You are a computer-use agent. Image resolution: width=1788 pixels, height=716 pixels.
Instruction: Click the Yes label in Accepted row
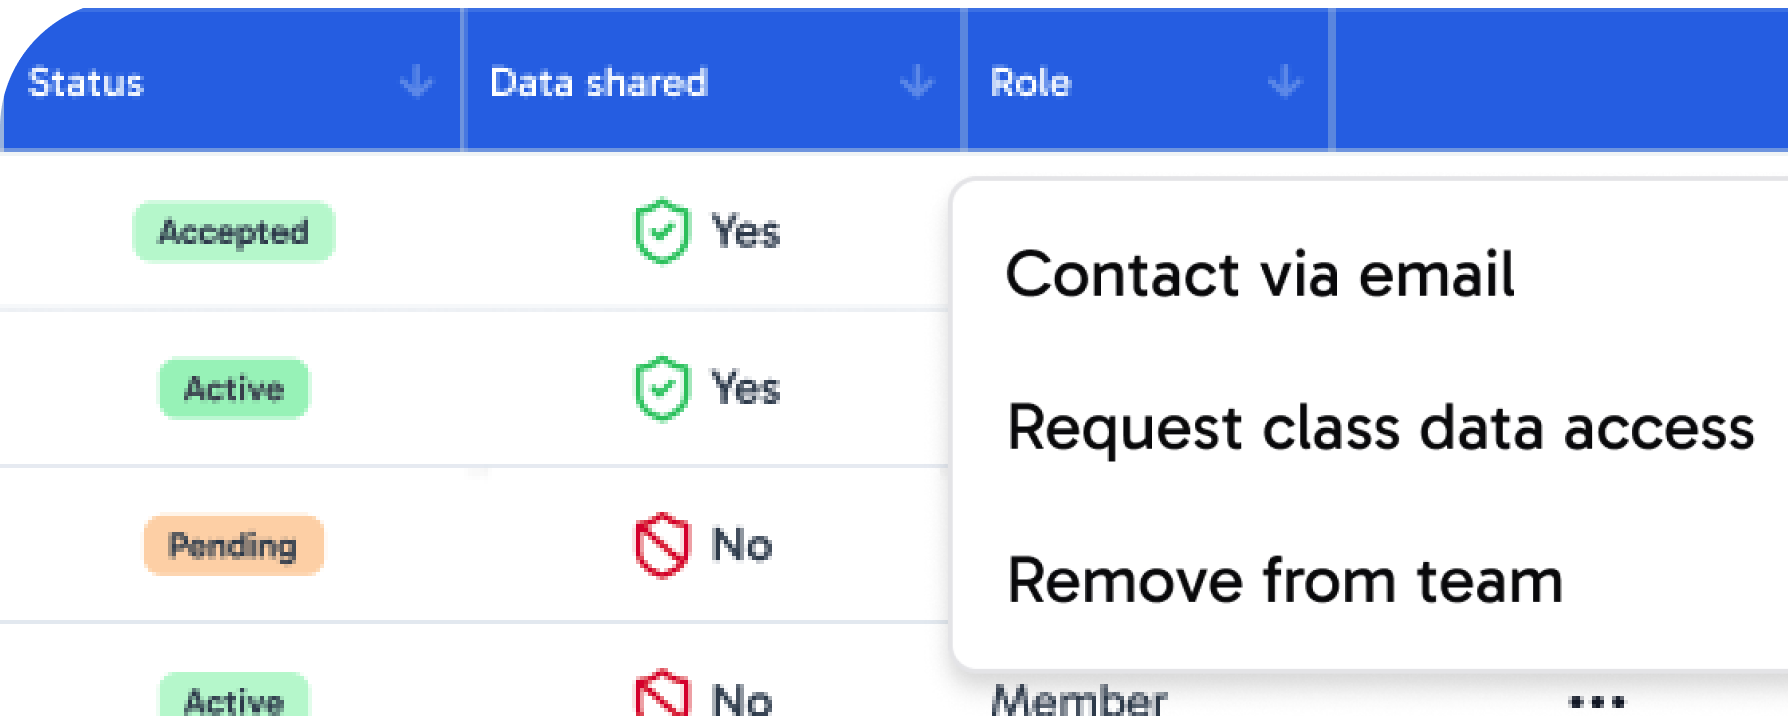(745, 232)
